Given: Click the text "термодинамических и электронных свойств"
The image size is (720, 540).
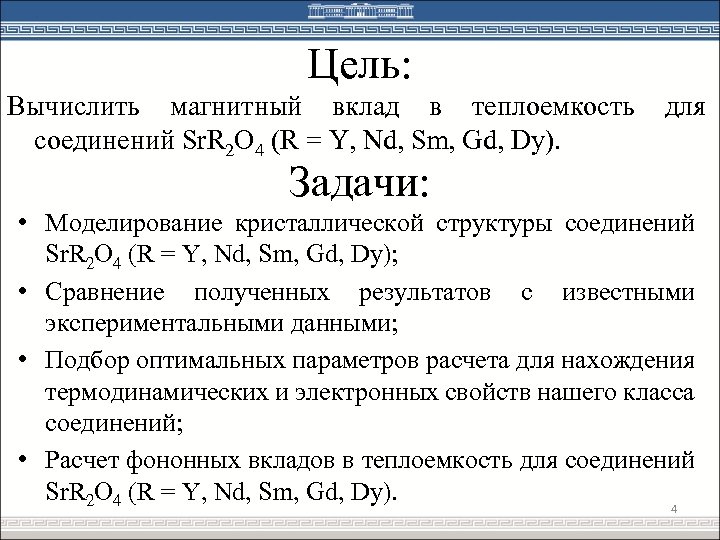Looking at the screenshot, I should [286, 393].
